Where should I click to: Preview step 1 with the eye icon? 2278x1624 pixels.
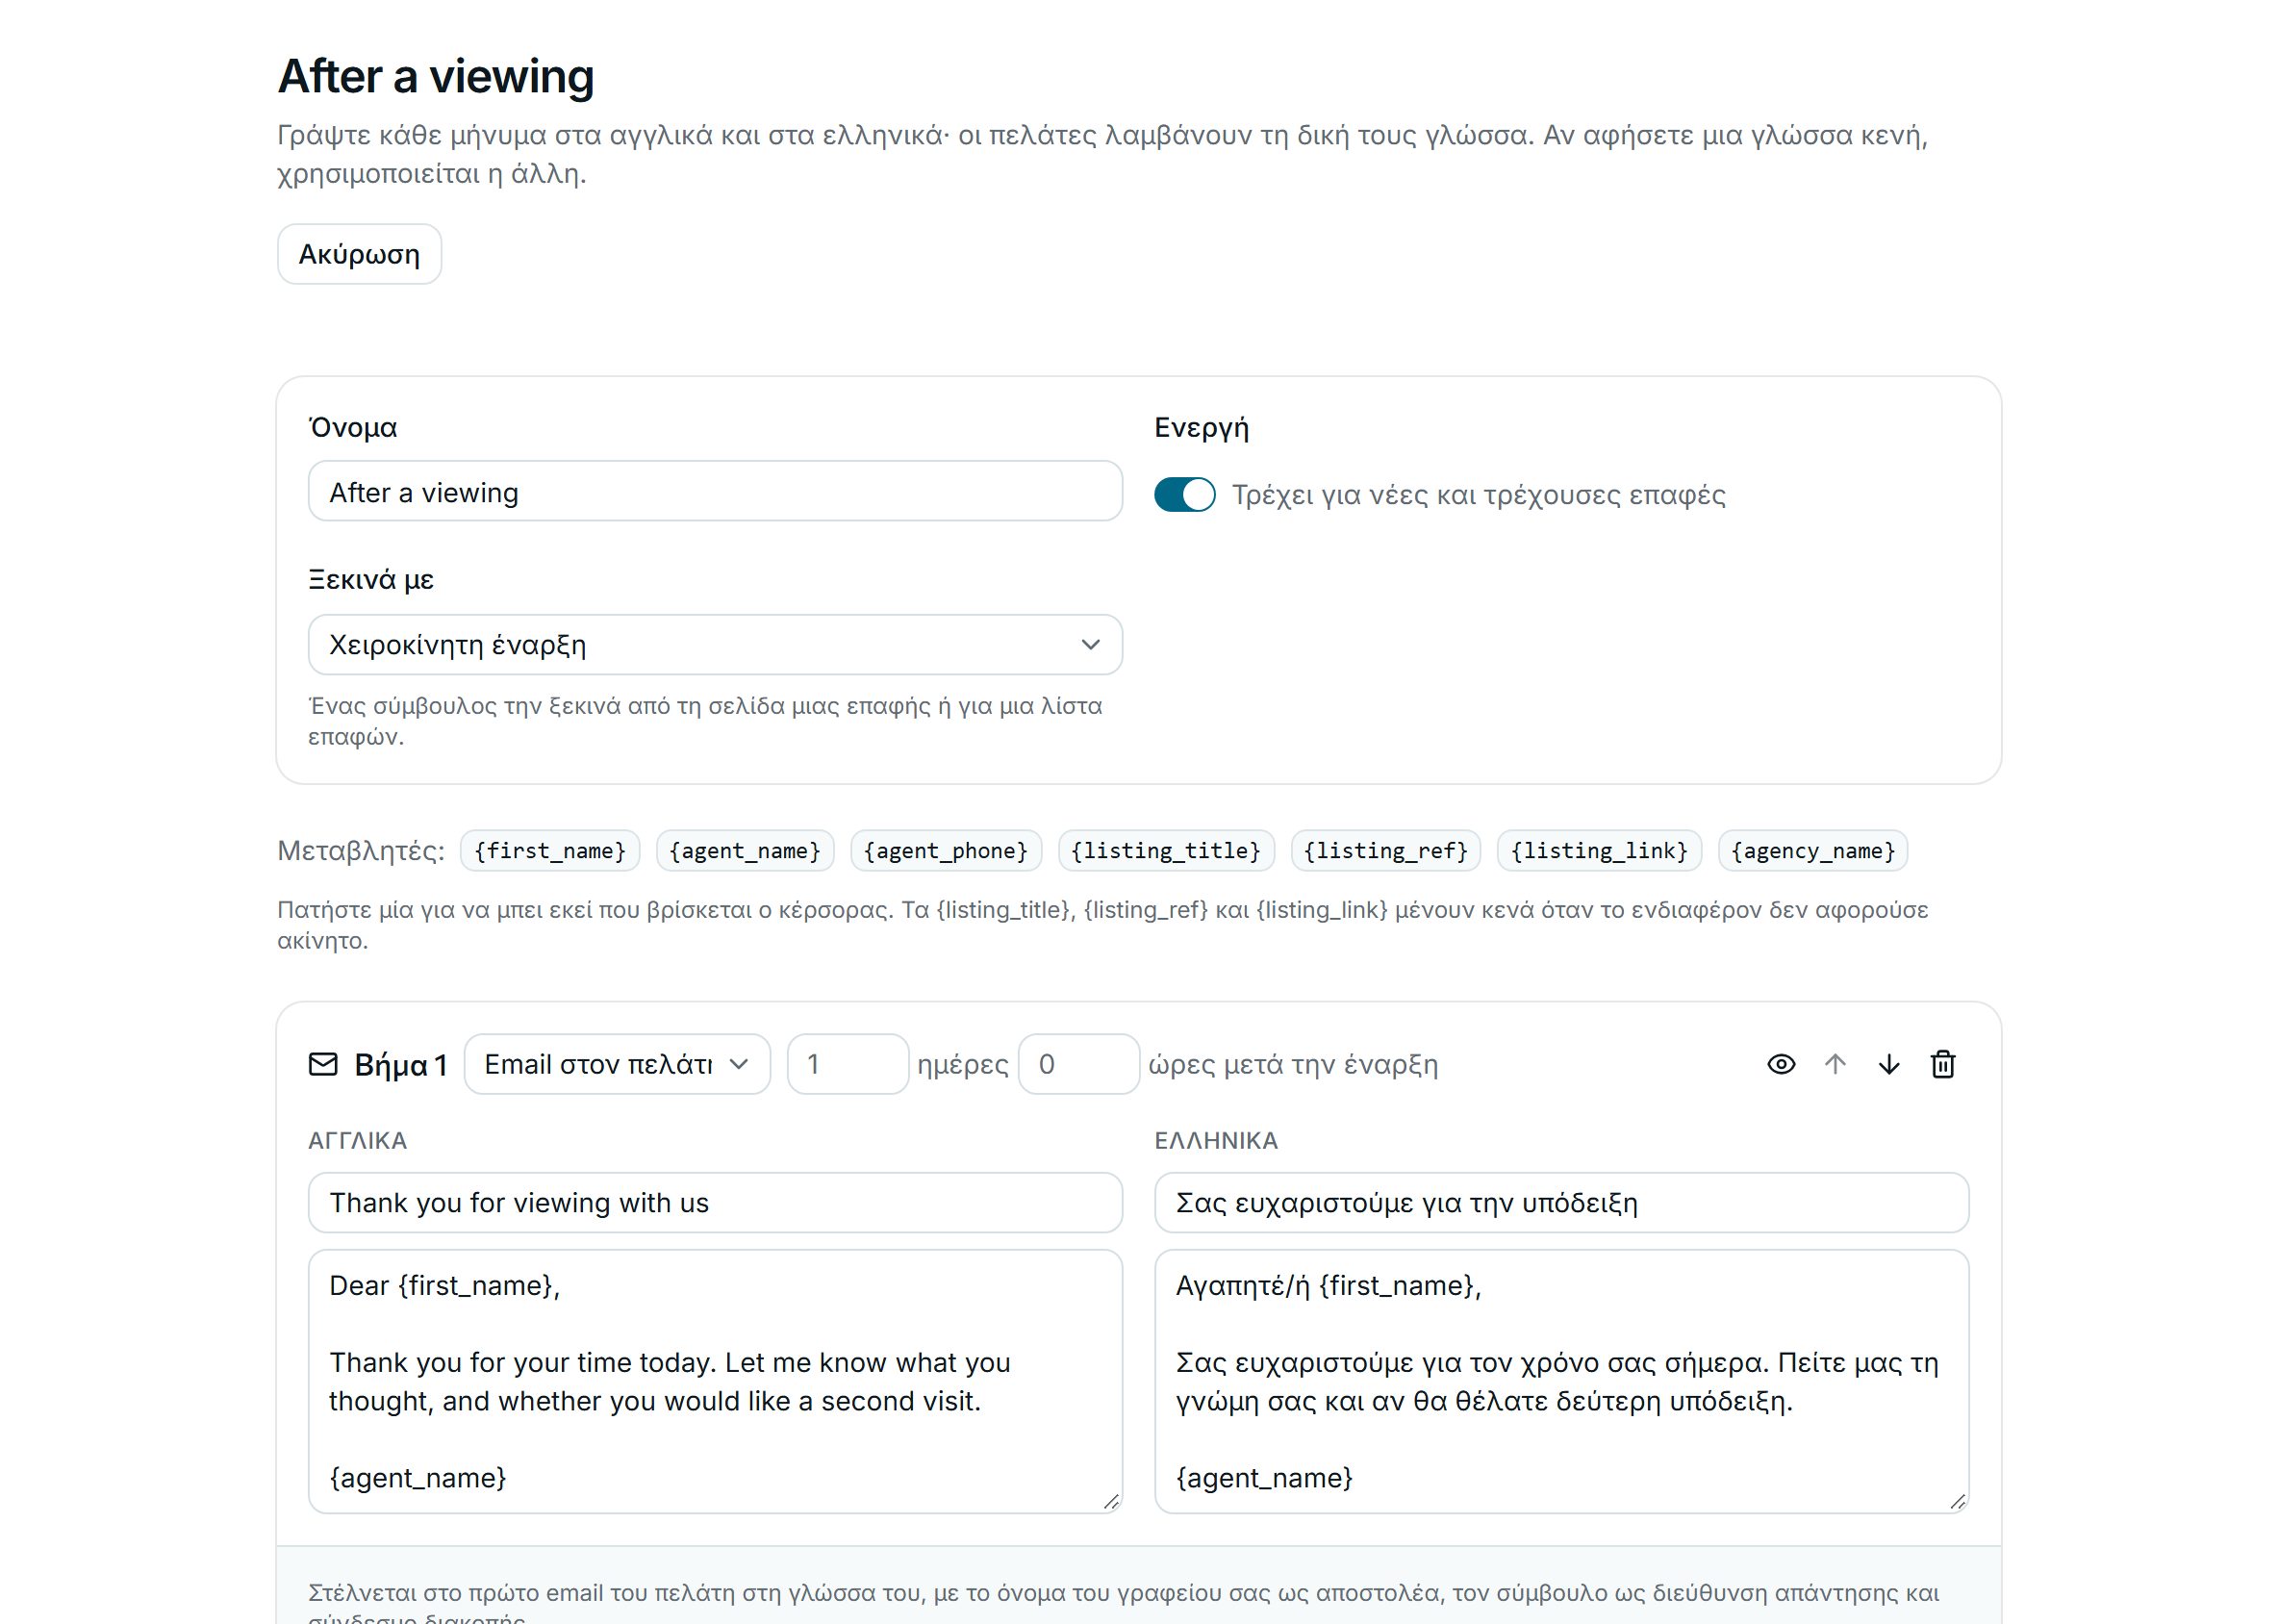point(1781,1064)
